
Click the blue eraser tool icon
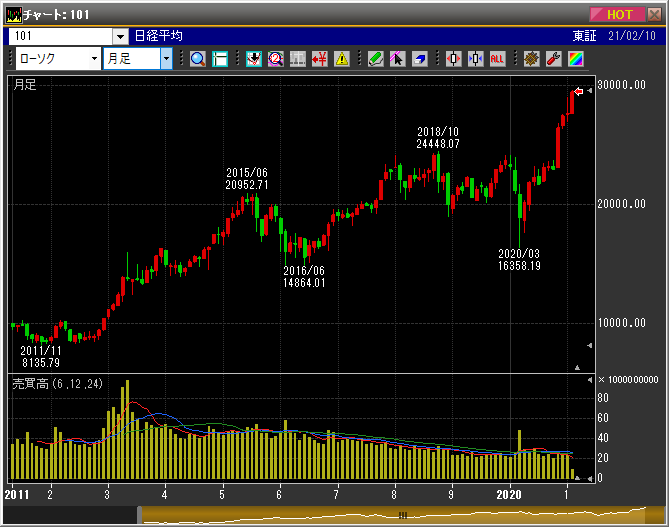tap(420, 59)
